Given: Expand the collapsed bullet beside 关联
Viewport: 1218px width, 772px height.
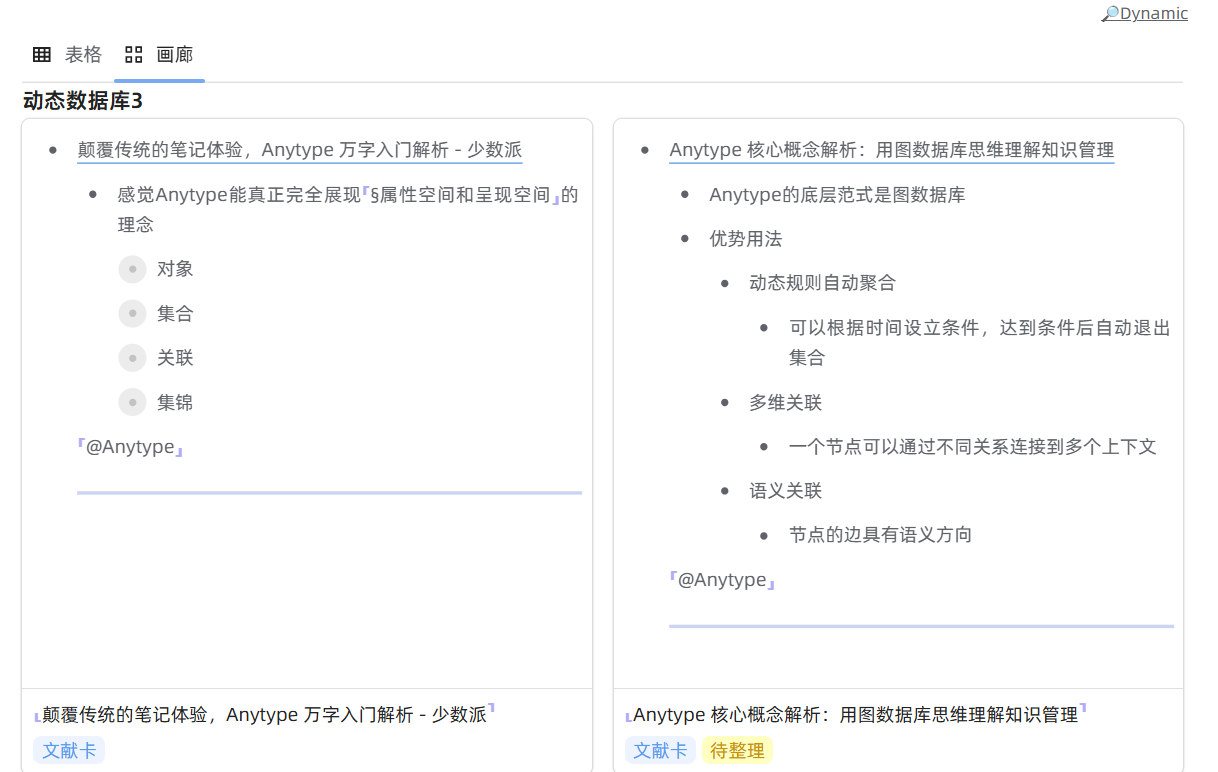Looking at the screenshot, I should [x=132, y=358].
